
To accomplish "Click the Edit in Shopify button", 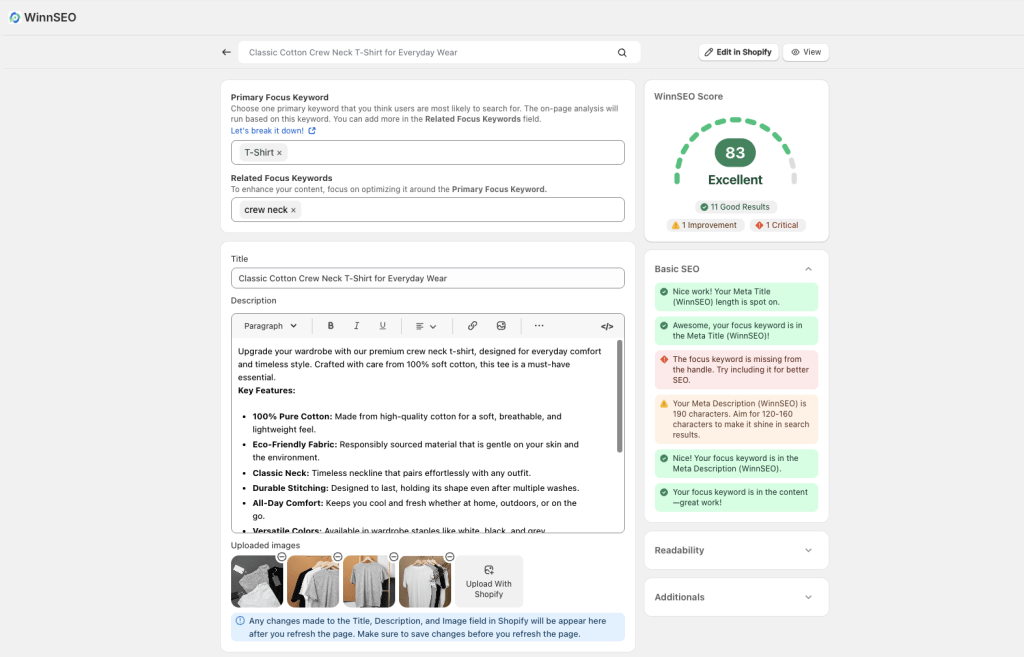I will coord(738,52).
